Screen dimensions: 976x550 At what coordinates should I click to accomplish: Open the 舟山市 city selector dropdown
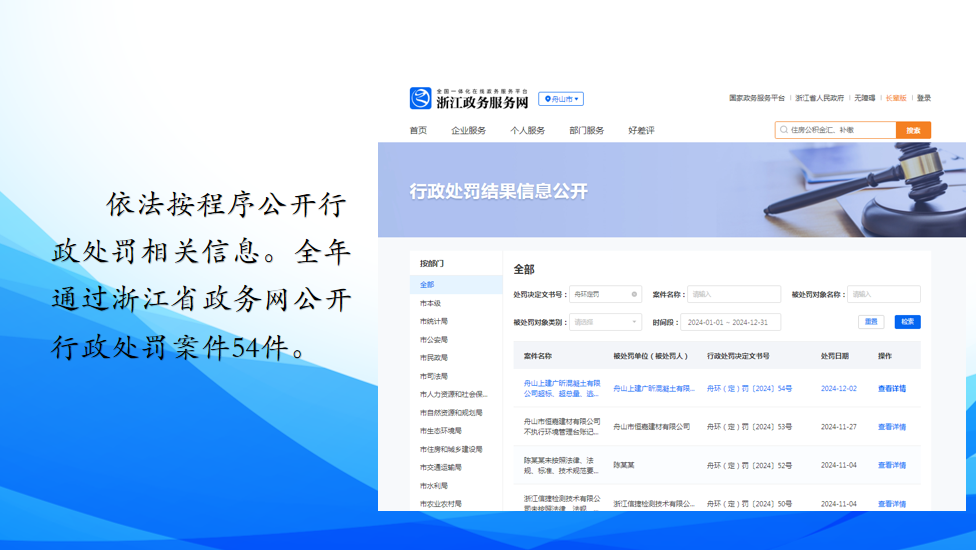[561, 99]
